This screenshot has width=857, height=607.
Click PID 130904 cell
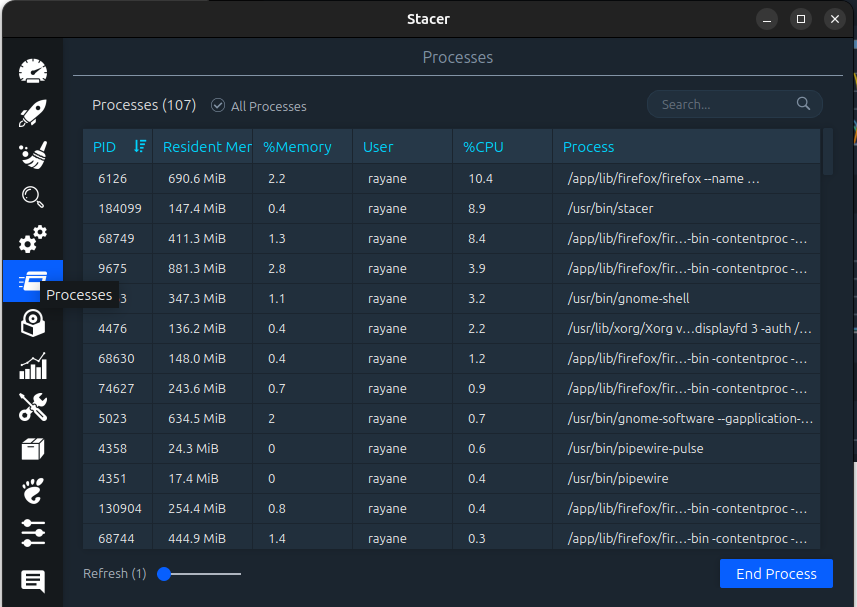click(x=120, y=509)
